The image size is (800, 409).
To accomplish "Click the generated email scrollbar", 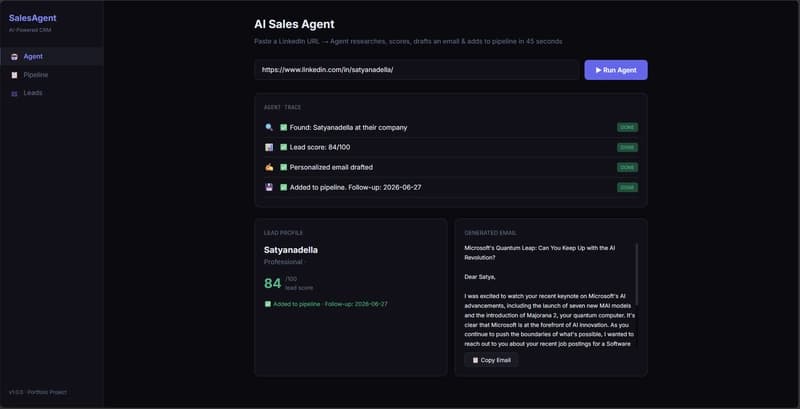I will coord(637,274).
